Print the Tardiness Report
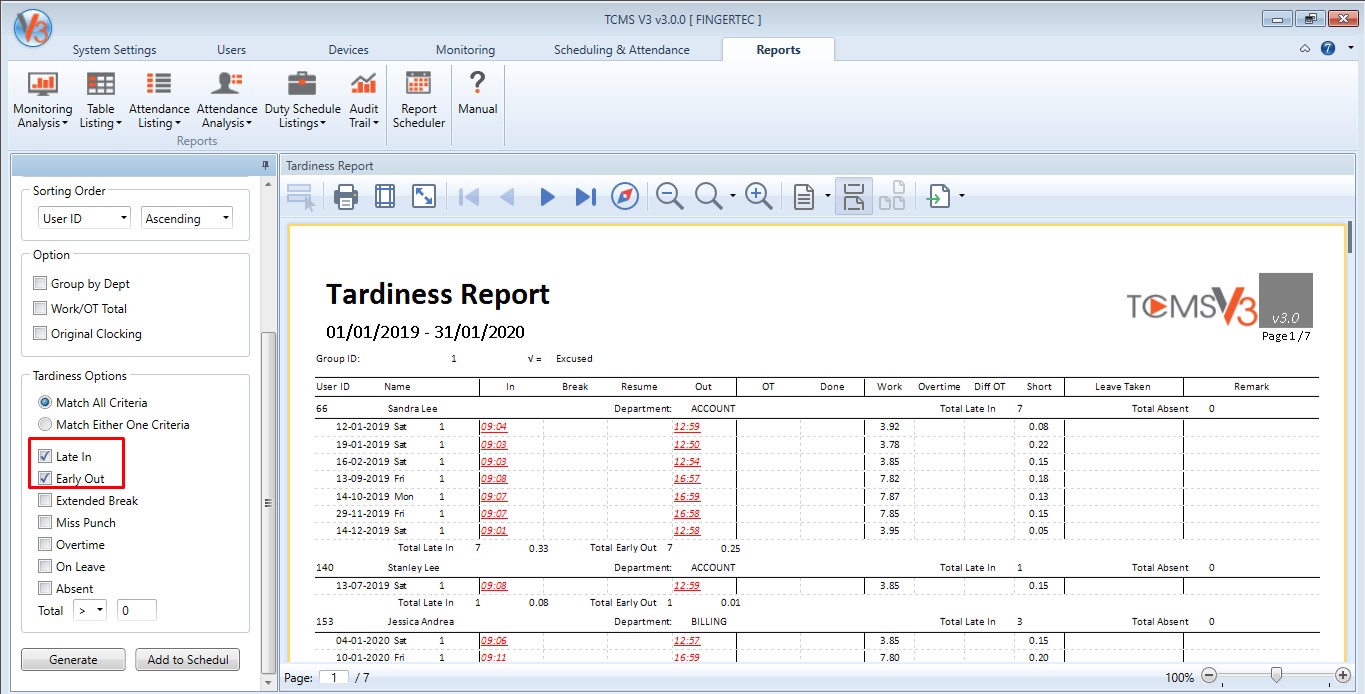The image size is (1365, 694). pyautogui.click(x=346, y=197)
